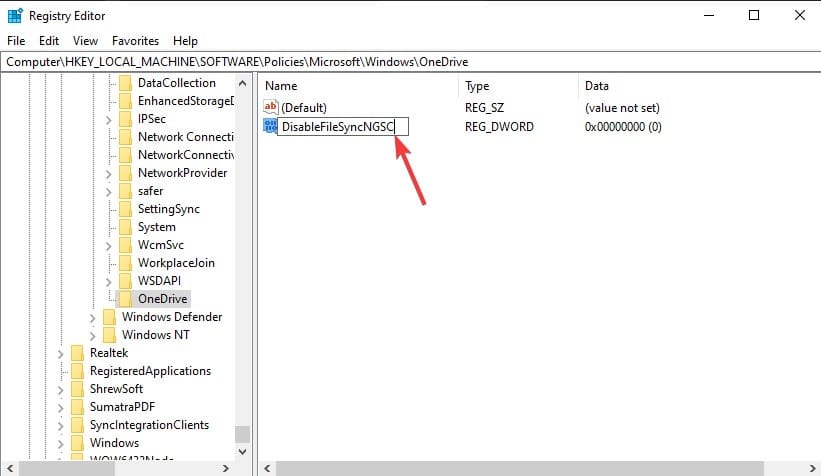The image size is (821, 476).
Task: Select the OneDrive tree item label
Action: [x=162, y=299]
